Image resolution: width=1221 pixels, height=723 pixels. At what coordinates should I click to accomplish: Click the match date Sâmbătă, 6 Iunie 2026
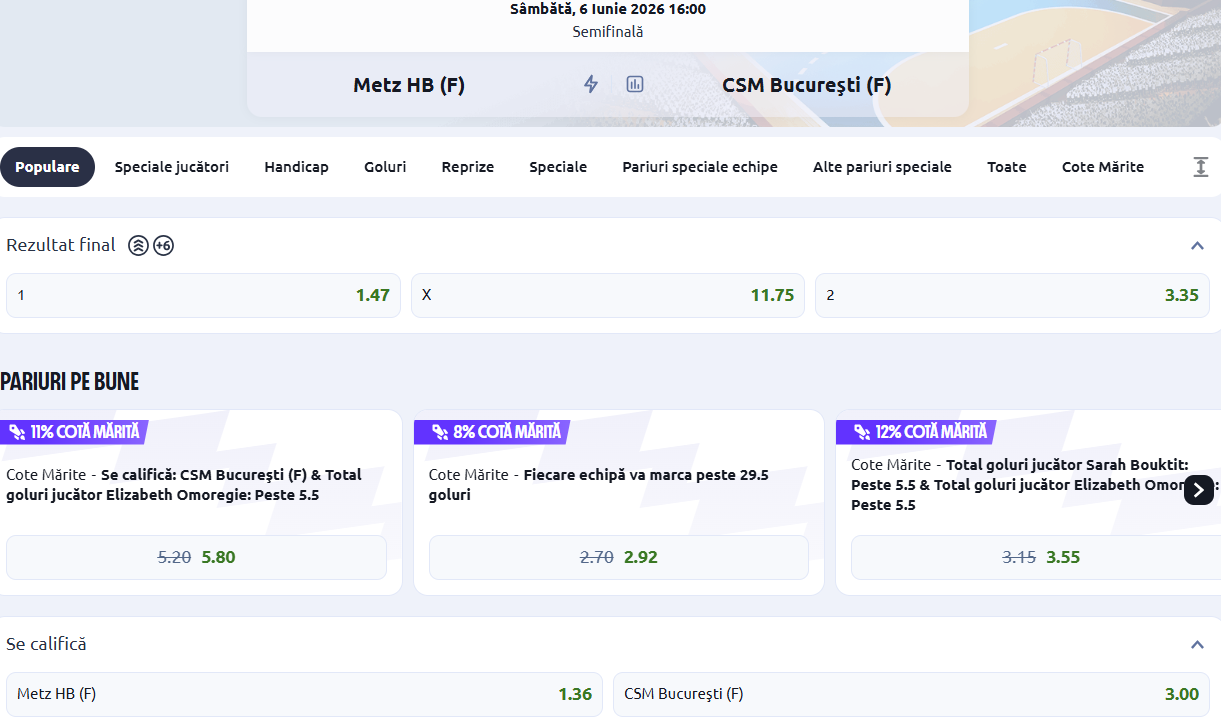coord(608,9)
